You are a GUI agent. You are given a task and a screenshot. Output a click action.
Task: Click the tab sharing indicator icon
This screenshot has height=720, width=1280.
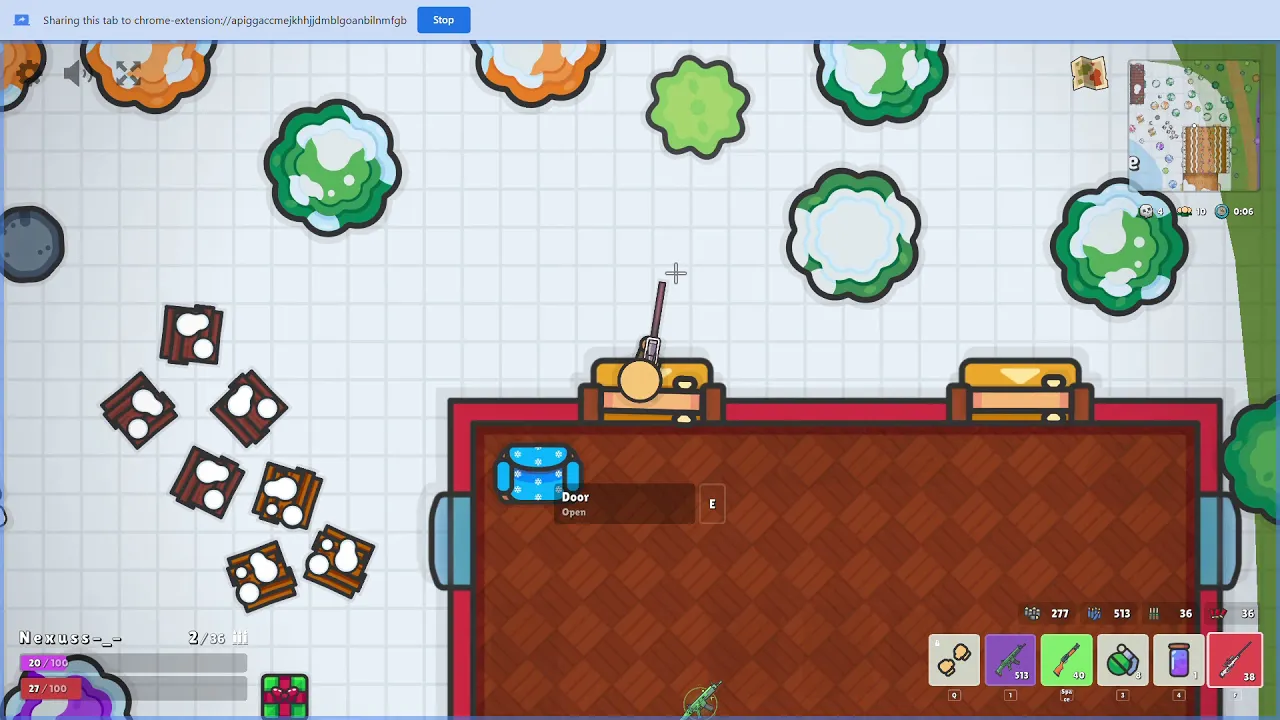[21, 20]
